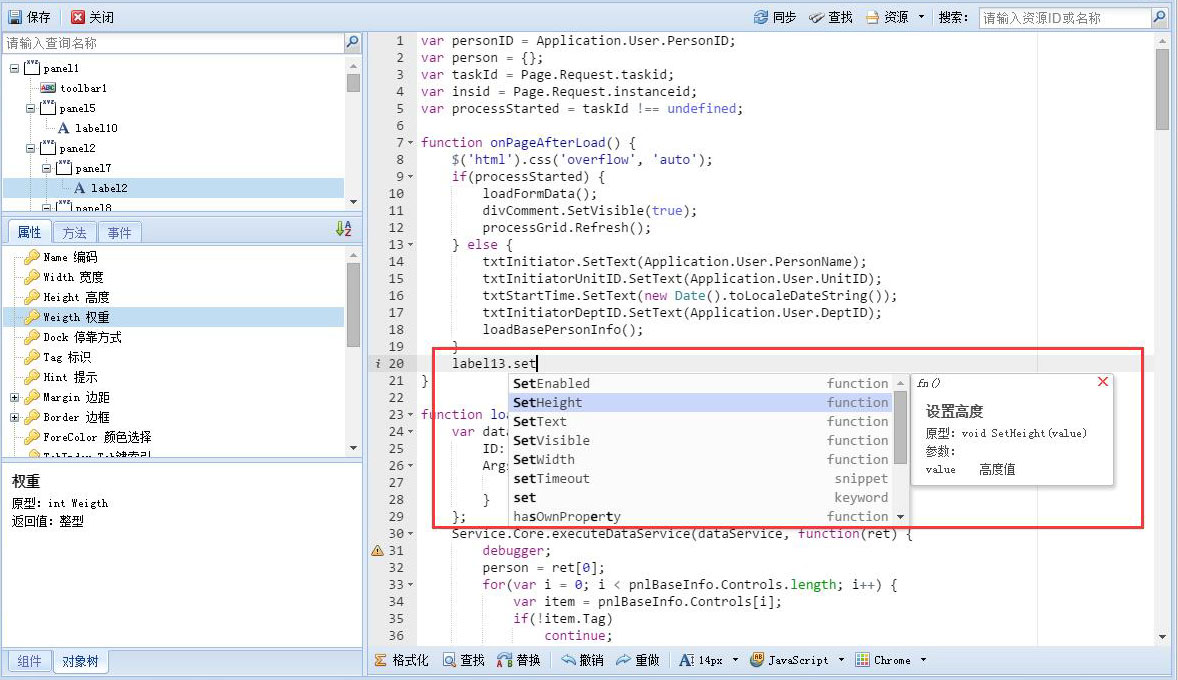Click the A-Z sort icon in properties panel
Viewport: 1178px width, 680px height.
pyautogui.click(x=344, y=229)
